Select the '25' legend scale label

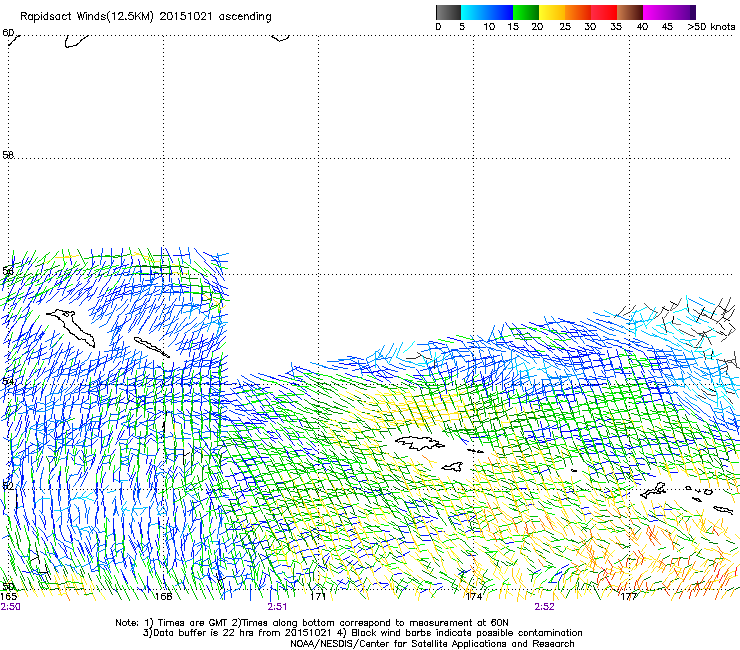565,27
